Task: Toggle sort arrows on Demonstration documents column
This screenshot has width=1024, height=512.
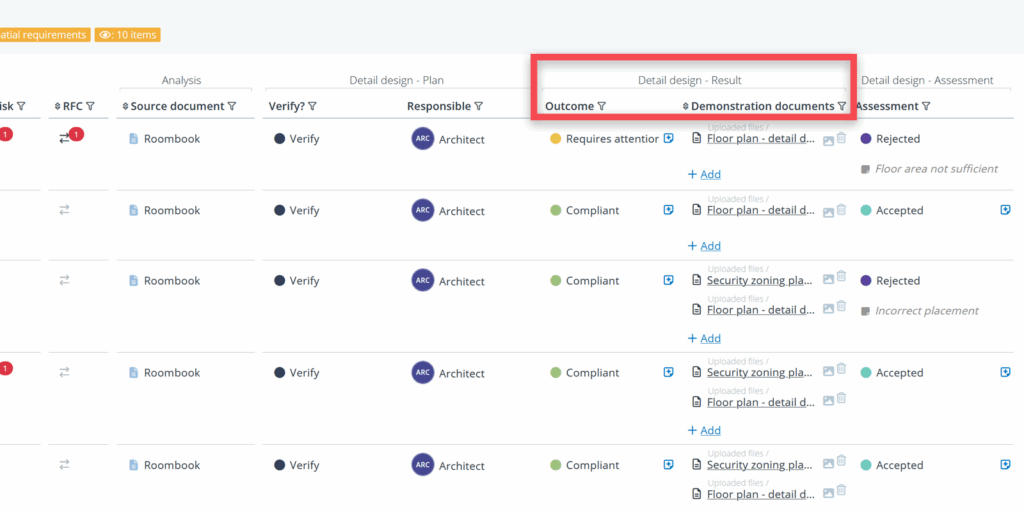Action: point(686,106)
